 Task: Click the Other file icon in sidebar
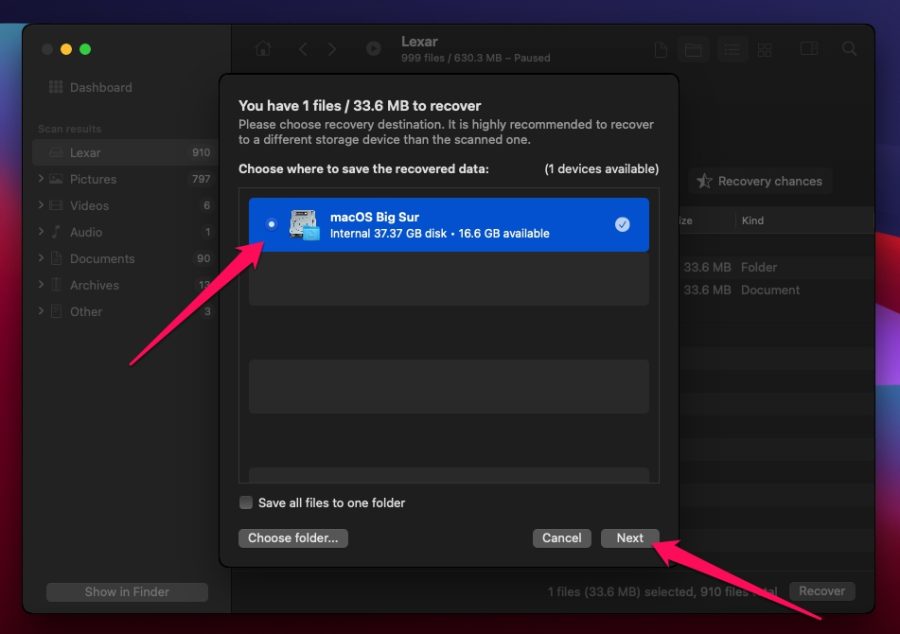click(x=56, y=311)
